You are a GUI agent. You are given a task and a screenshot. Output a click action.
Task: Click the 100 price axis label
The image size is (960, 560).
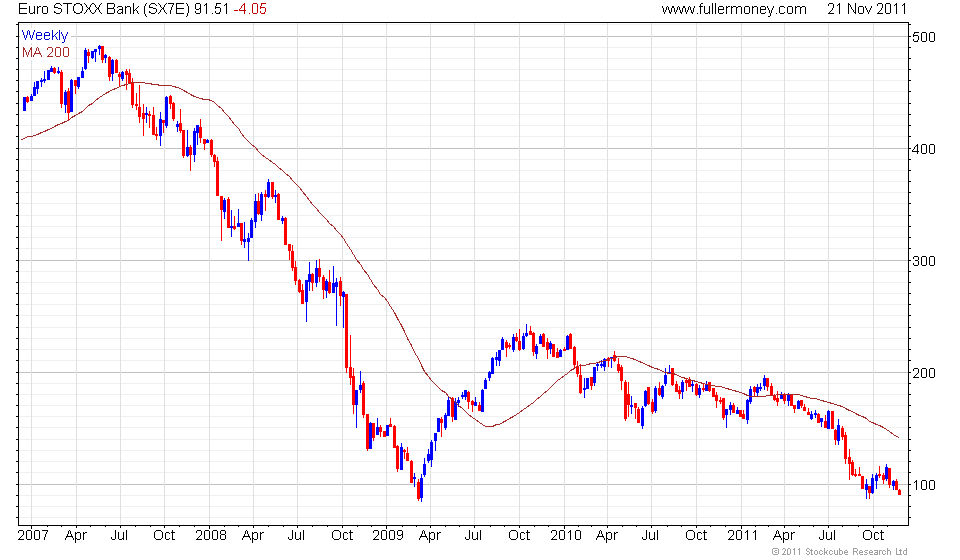(924, 485)
